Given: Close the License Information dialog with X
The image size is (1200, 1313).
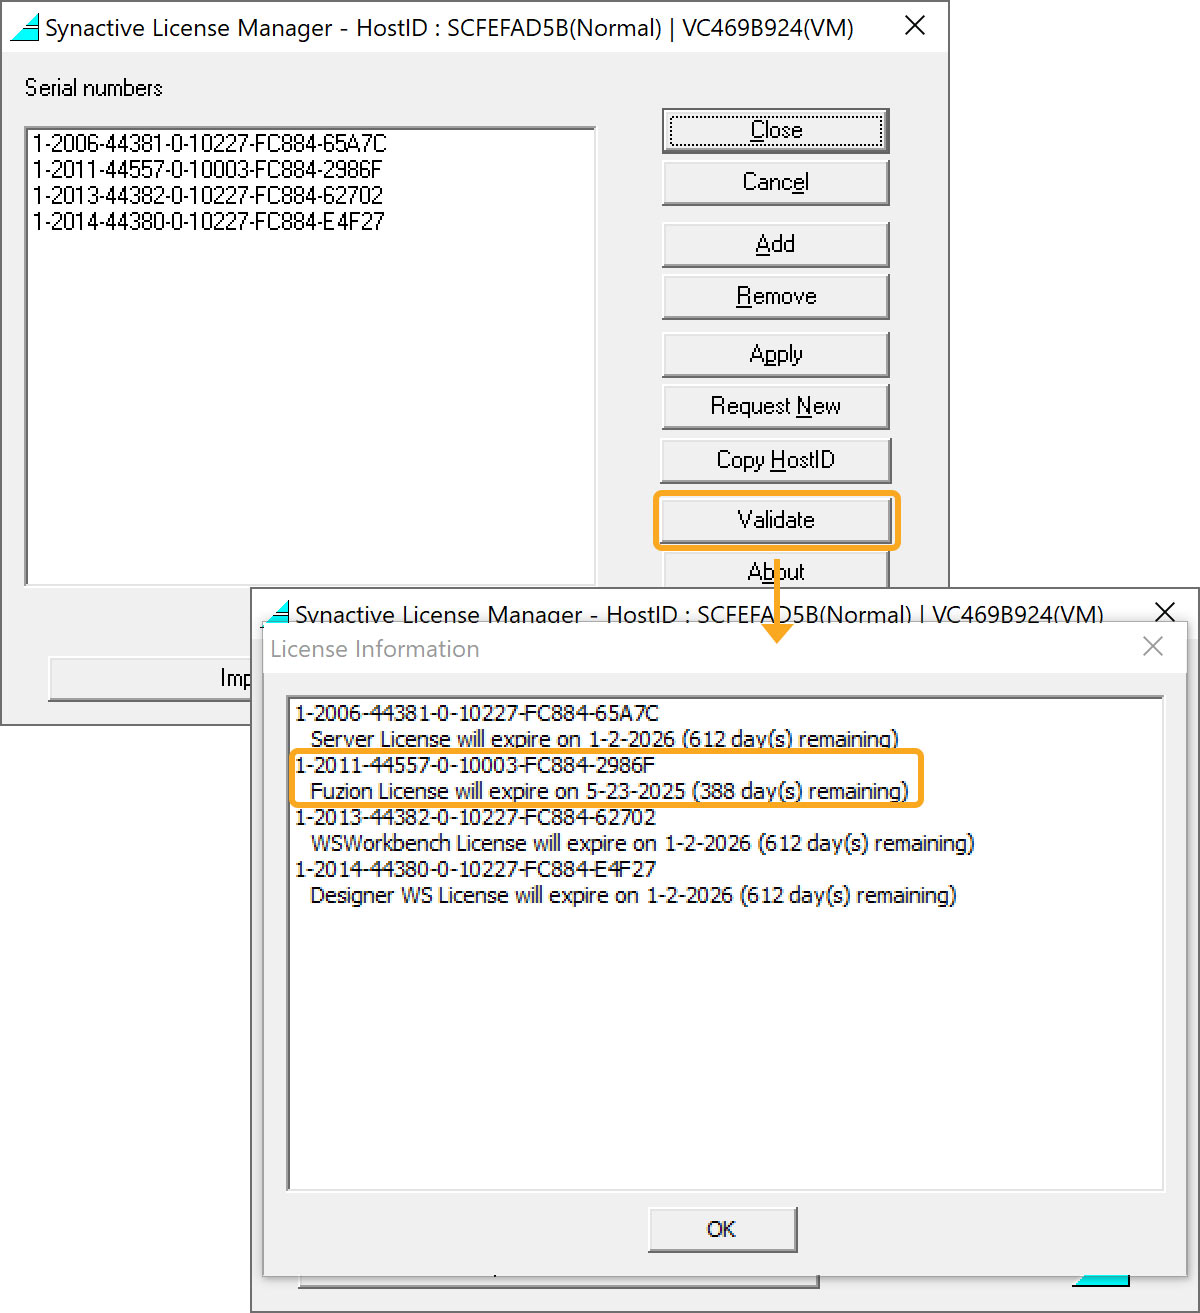Looking at the screenshot, I should point(1153,647).
